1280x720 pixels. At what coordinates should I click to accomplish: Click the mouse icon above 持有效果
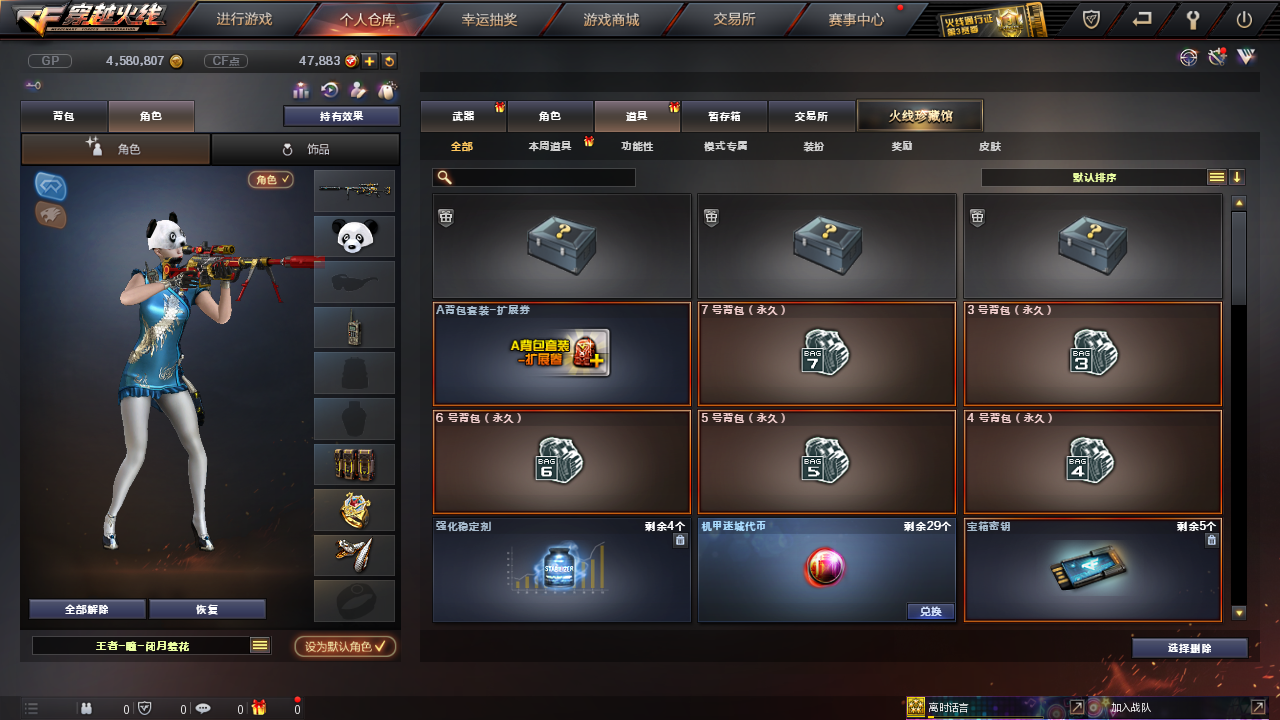(x=387, y=90)
